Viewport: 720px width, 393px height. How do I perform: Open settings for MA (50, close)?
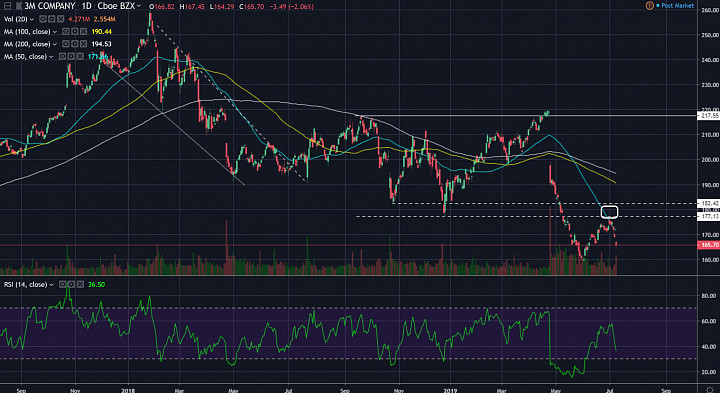coord(70,56)
